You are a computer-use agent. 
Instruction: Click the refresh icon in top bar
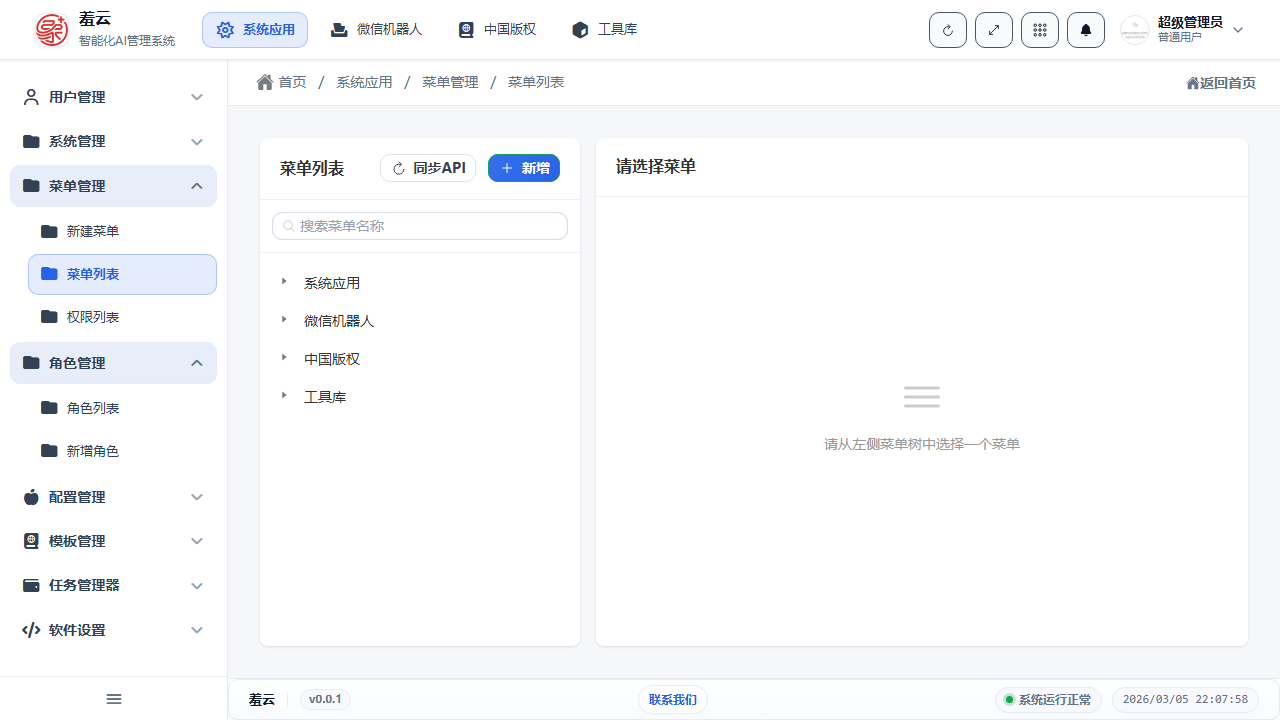coord(947,29)
